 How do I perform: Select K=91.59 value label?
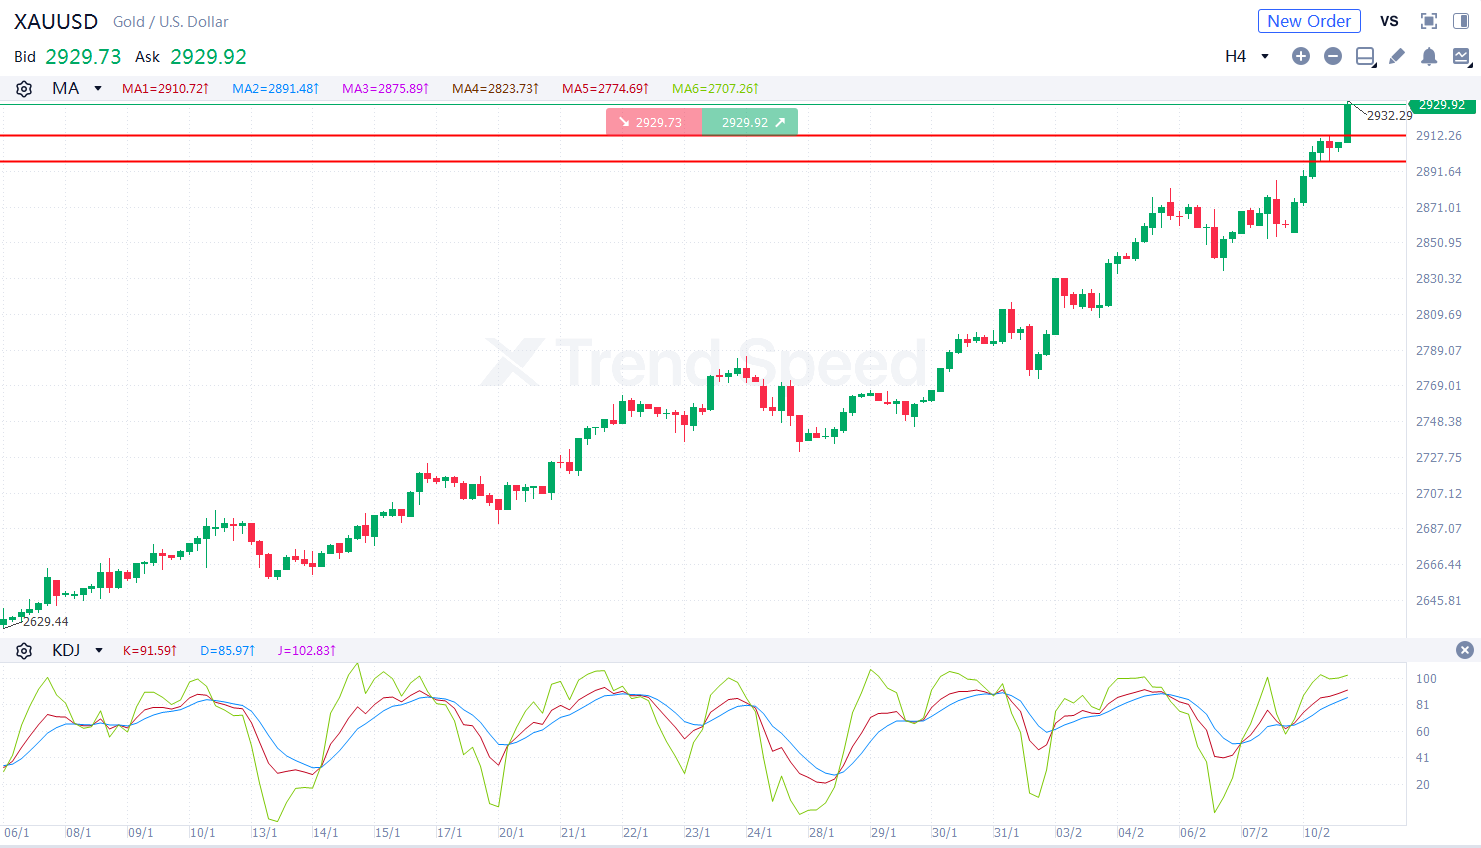coord(150,651)
